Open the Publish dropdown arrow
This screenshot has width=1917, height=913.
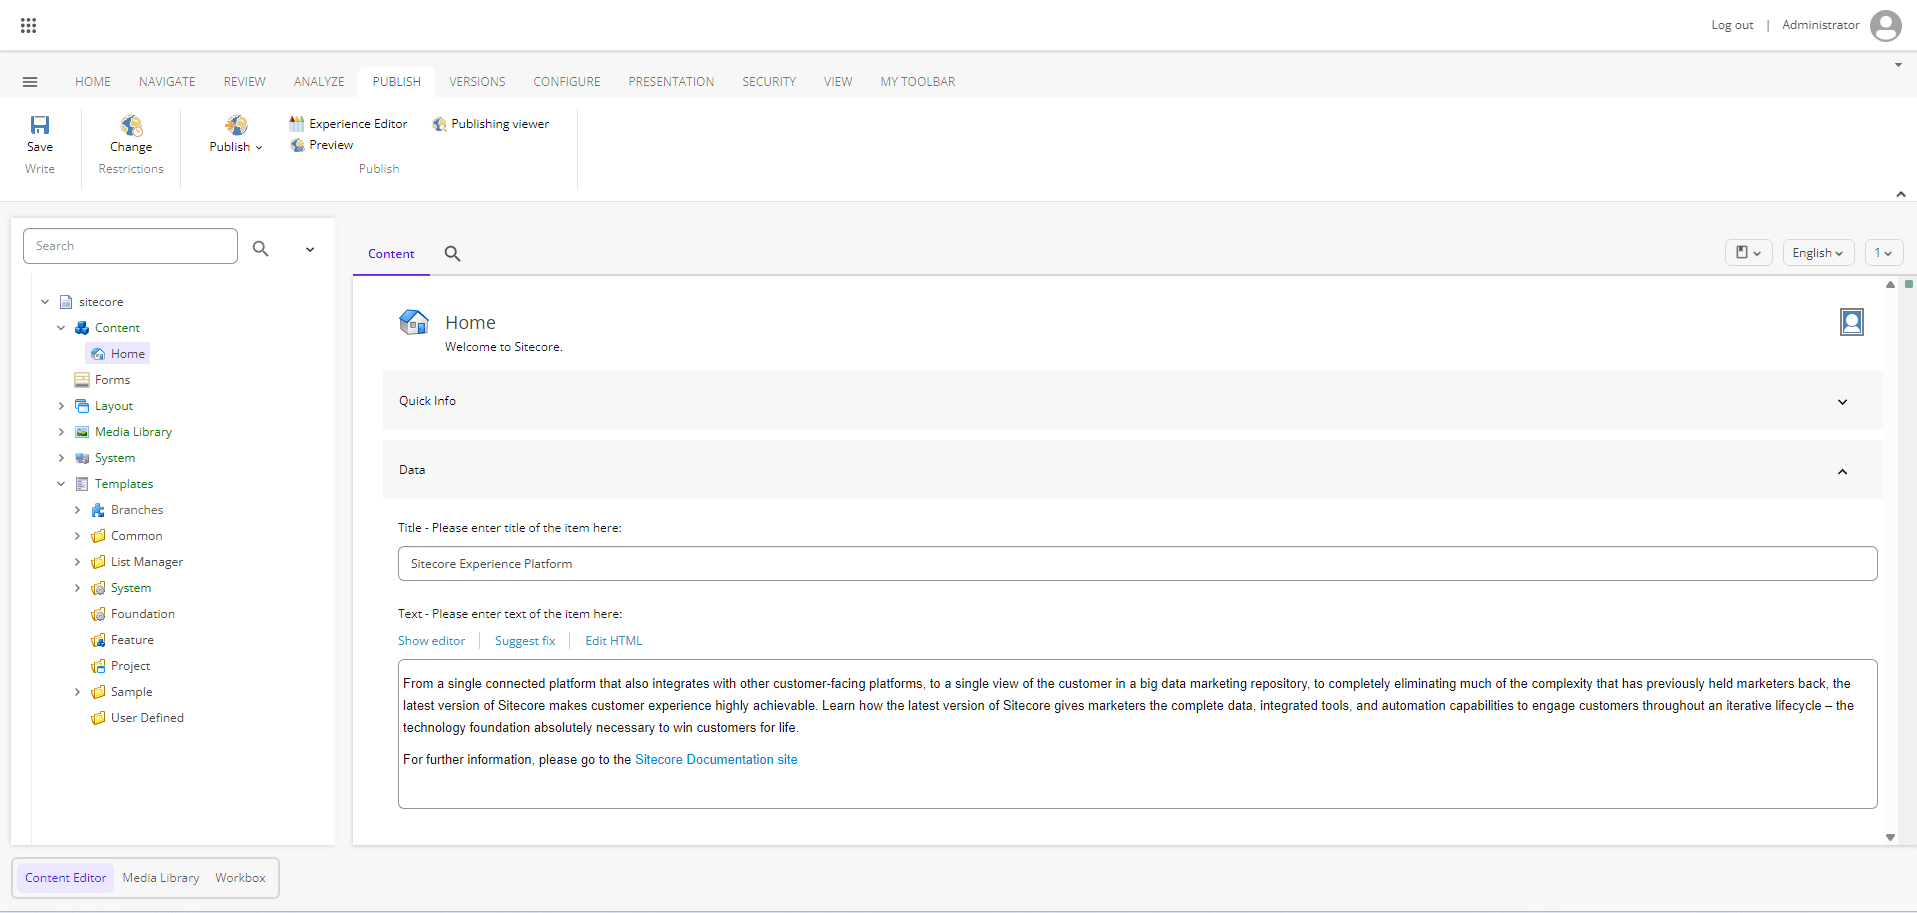pos(259,148)
